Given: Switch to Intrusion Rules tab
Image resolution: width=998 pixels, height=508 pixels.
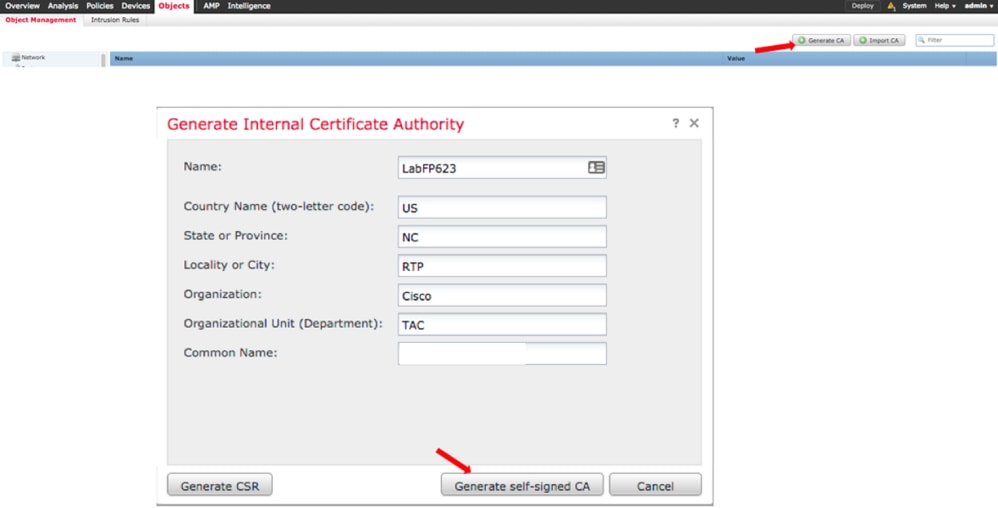Looking at the screenshot, I should 115,20.
